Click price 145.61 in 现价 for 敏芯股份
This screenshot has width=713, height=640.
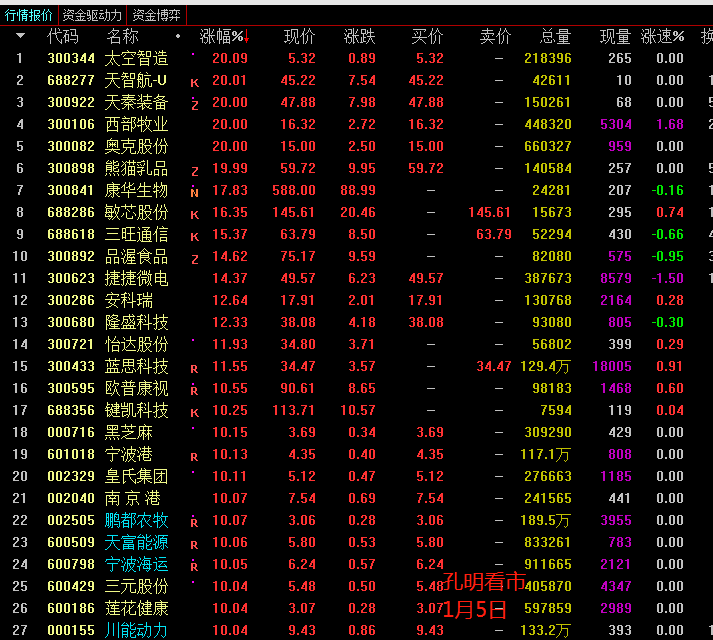click(x=294, y=212)
